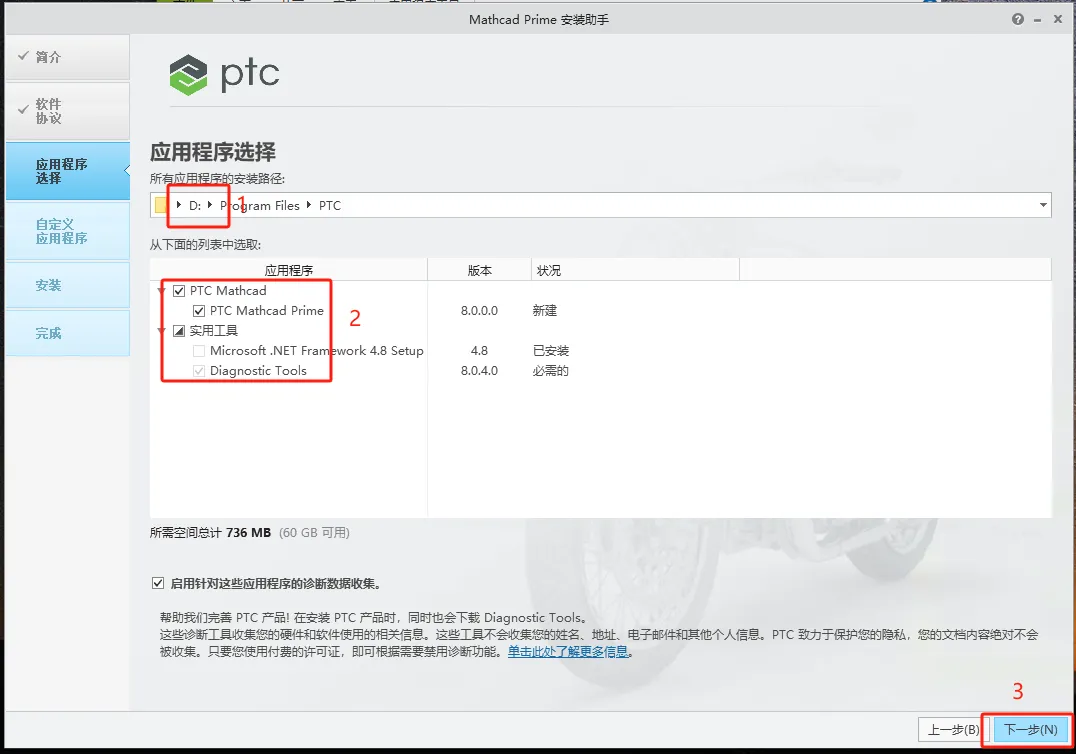Click the 上一步(B) button
Screen dimensions: 1076x754
(x=953, y=729)
